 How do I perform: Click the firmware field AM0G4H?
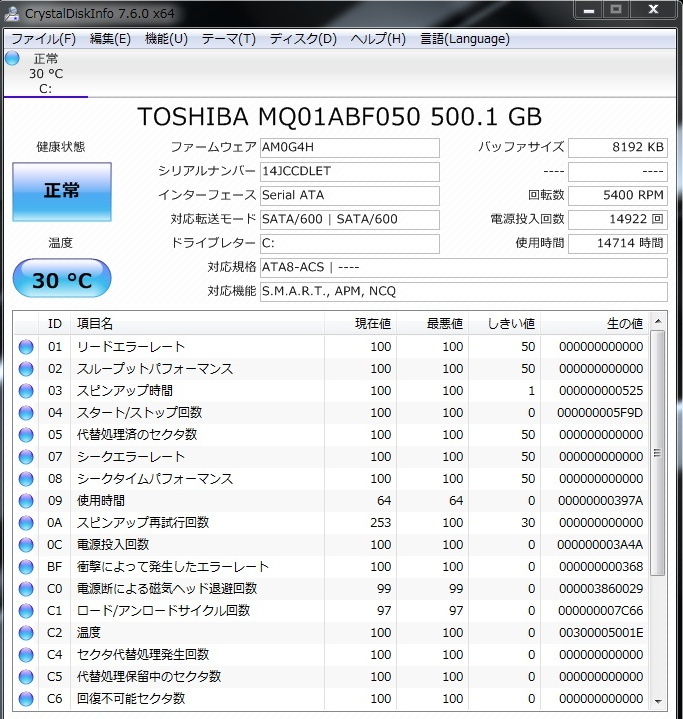tap(348, 148)
